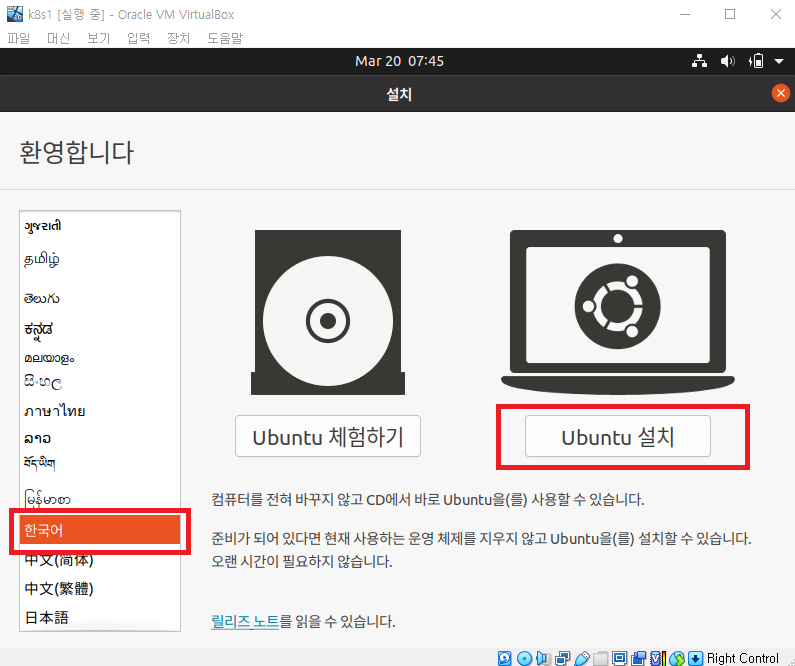
Task: Select தமிழ் in the language list
Action: click(100, 260)
